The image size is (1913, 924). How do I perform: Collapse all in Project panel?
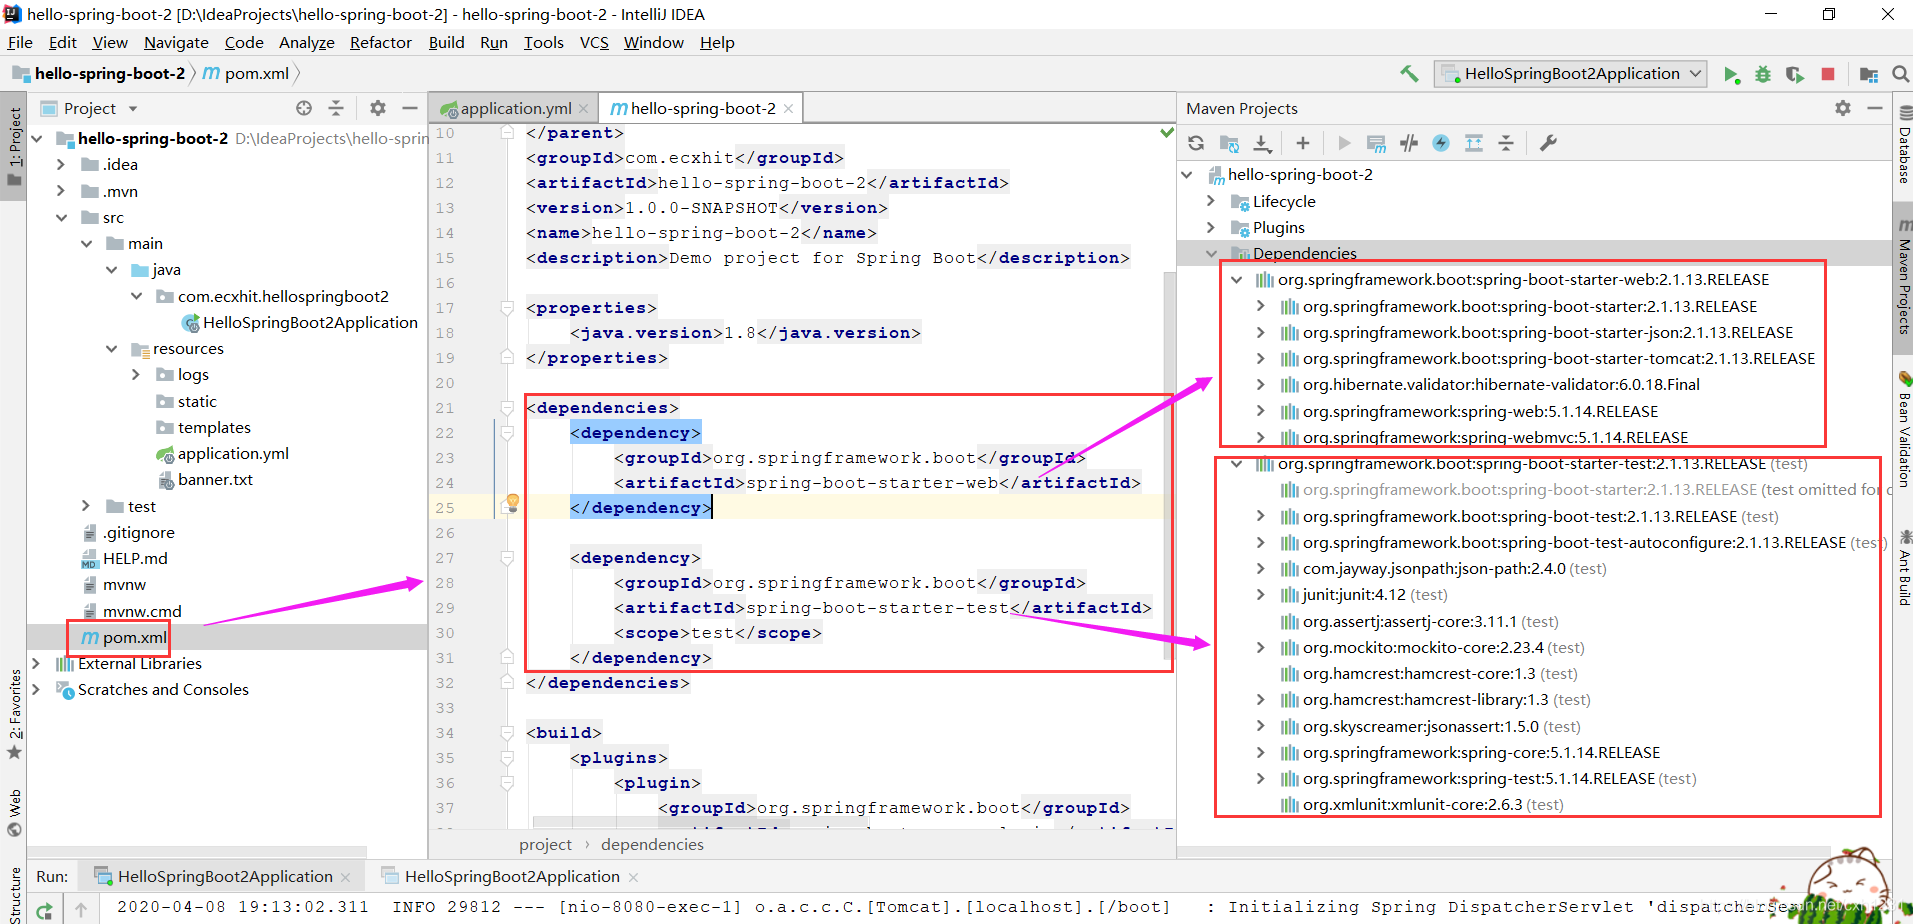click(x=336, y=108)
